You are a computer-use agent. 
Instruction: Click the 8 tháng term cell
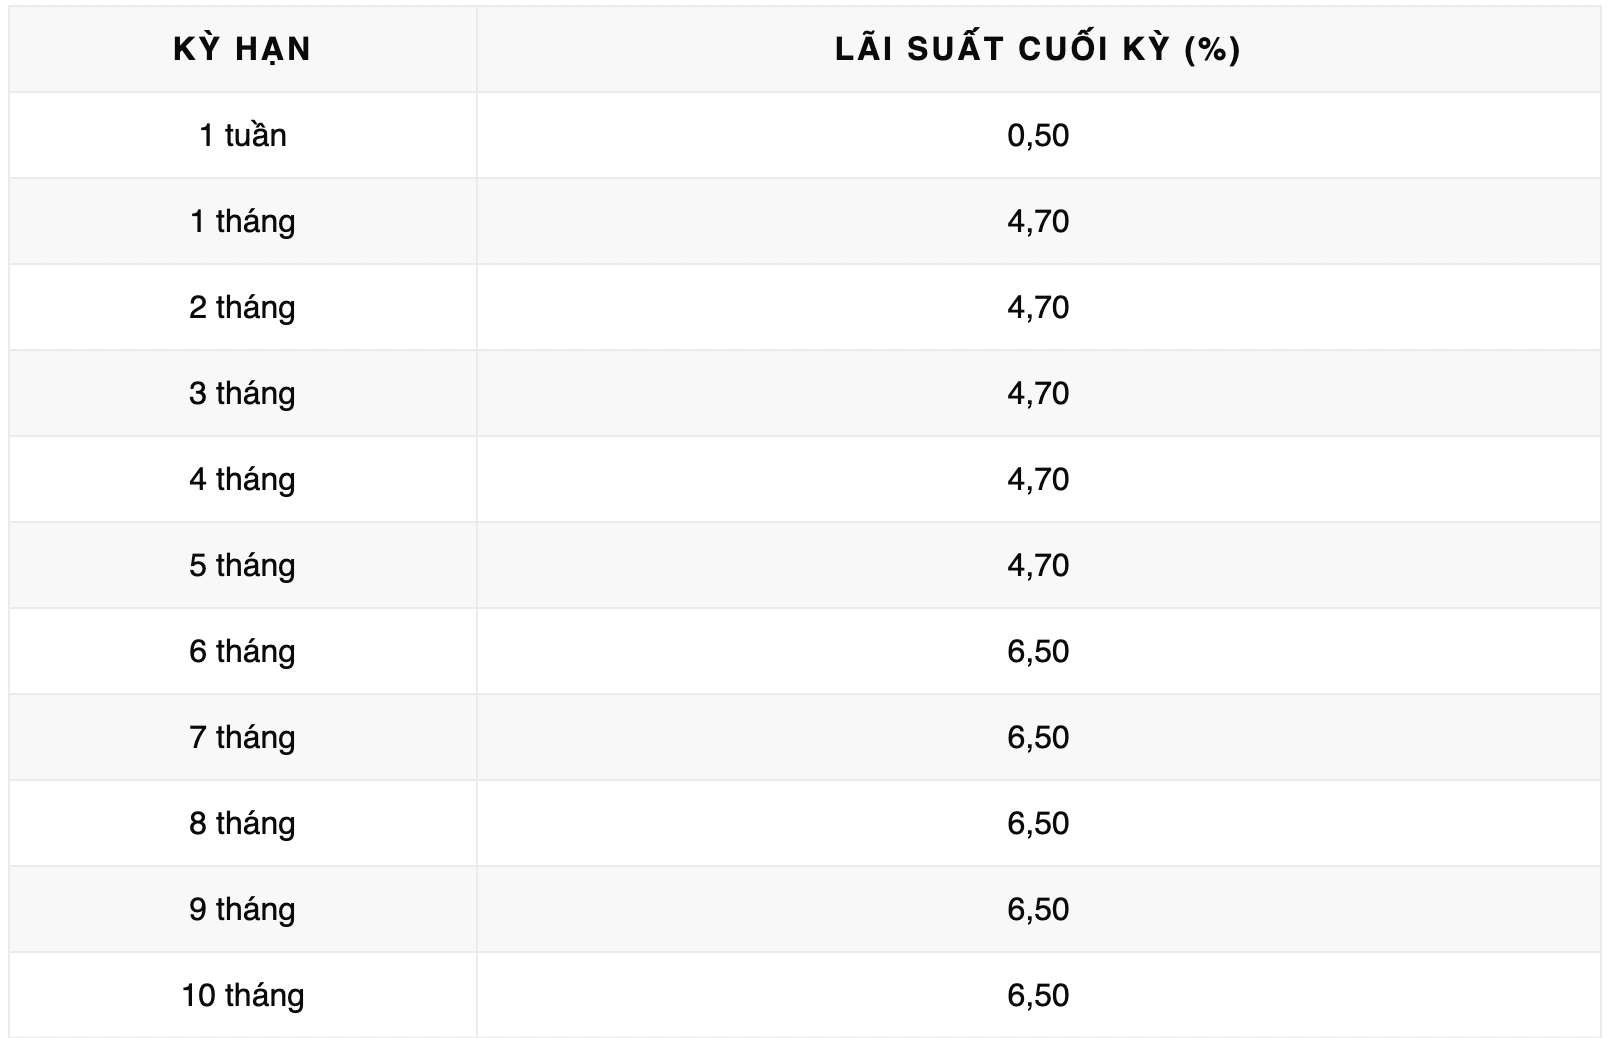(242, 823)
